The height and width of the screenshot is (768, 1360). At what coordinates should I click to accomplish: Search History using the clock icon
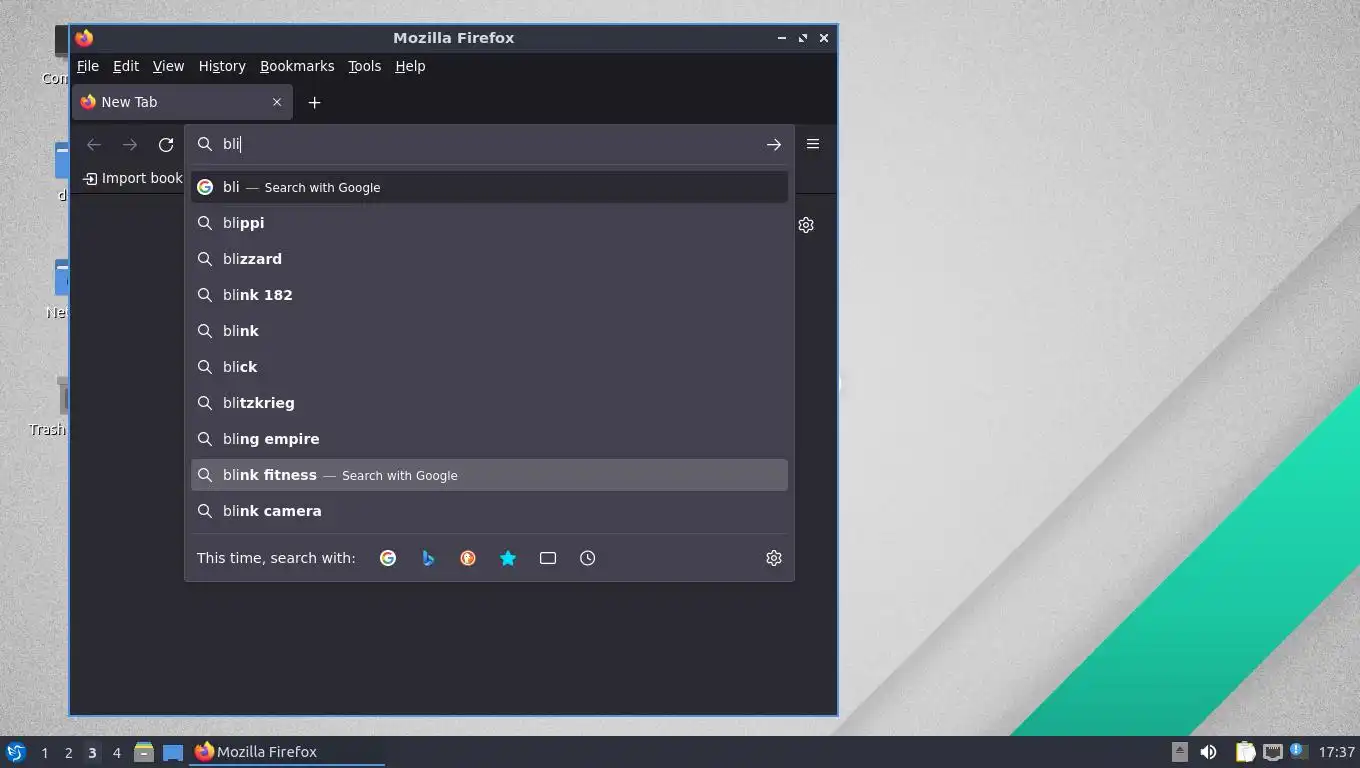pos(588,558)
